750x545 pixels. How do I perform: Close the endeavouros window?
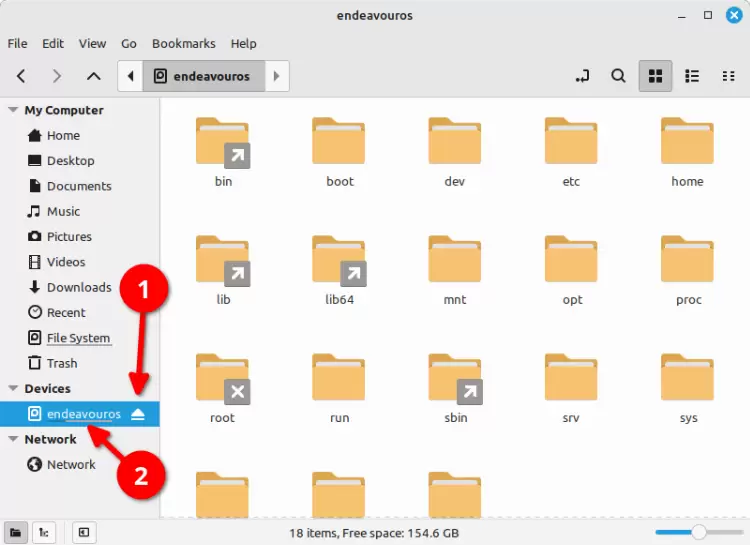[x=734, y=15]
